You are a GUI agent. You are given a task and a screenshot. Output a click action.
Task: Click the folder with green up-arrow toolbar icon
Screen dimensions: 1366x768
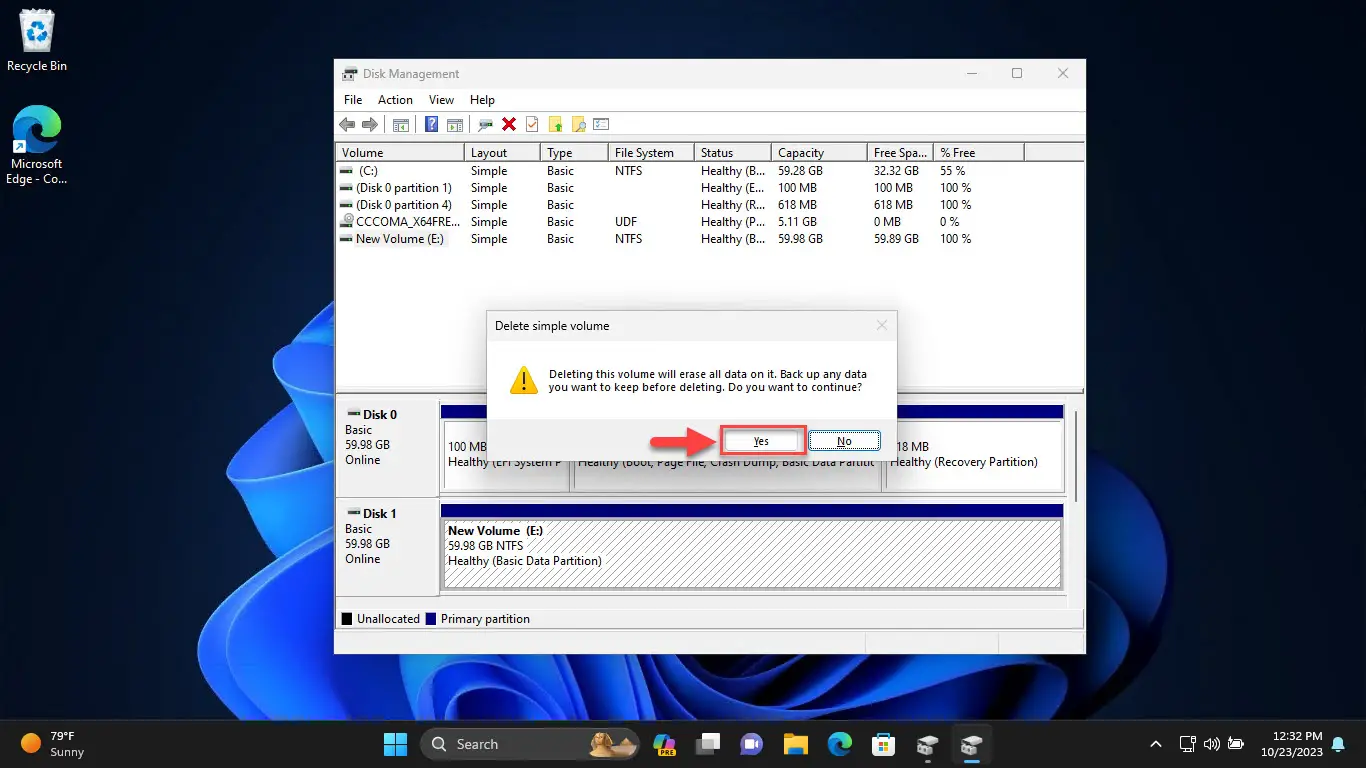[555, 125]
